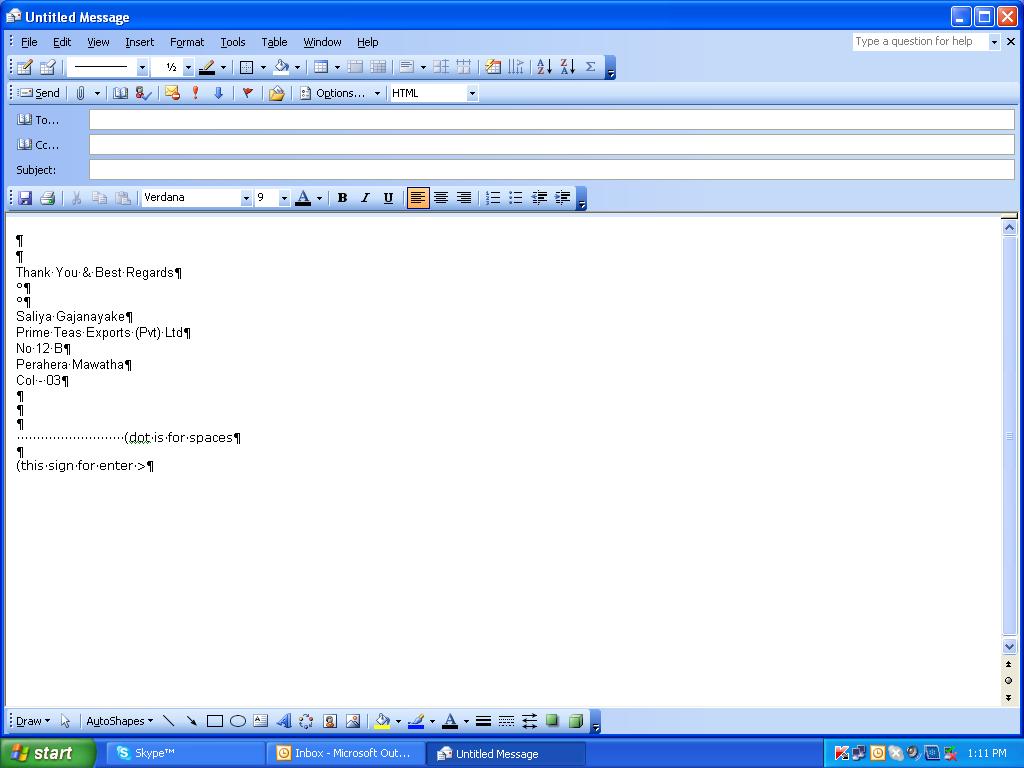Click the Print icon
Screen dimensions: 1024x768
48,198
